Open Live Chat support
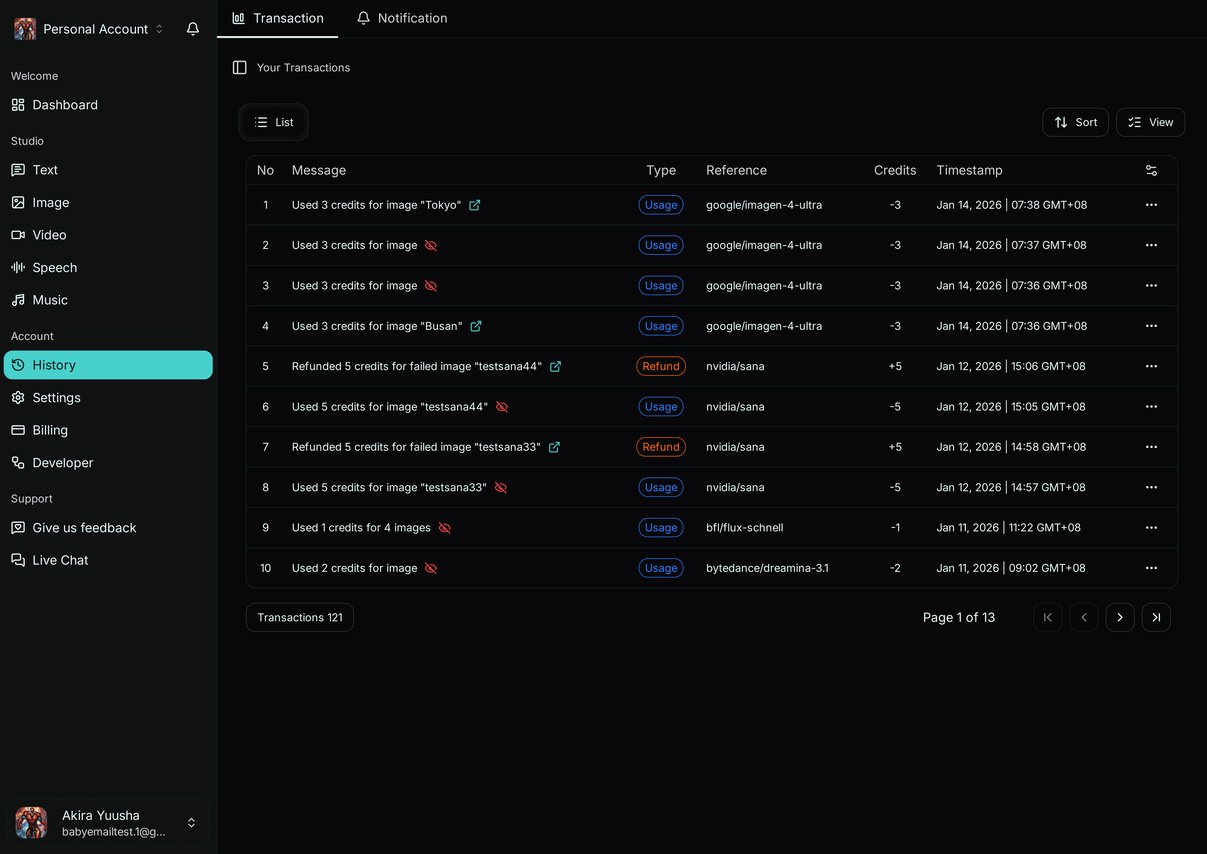The width and height of the screenshot is (1207, 854). 58,559
